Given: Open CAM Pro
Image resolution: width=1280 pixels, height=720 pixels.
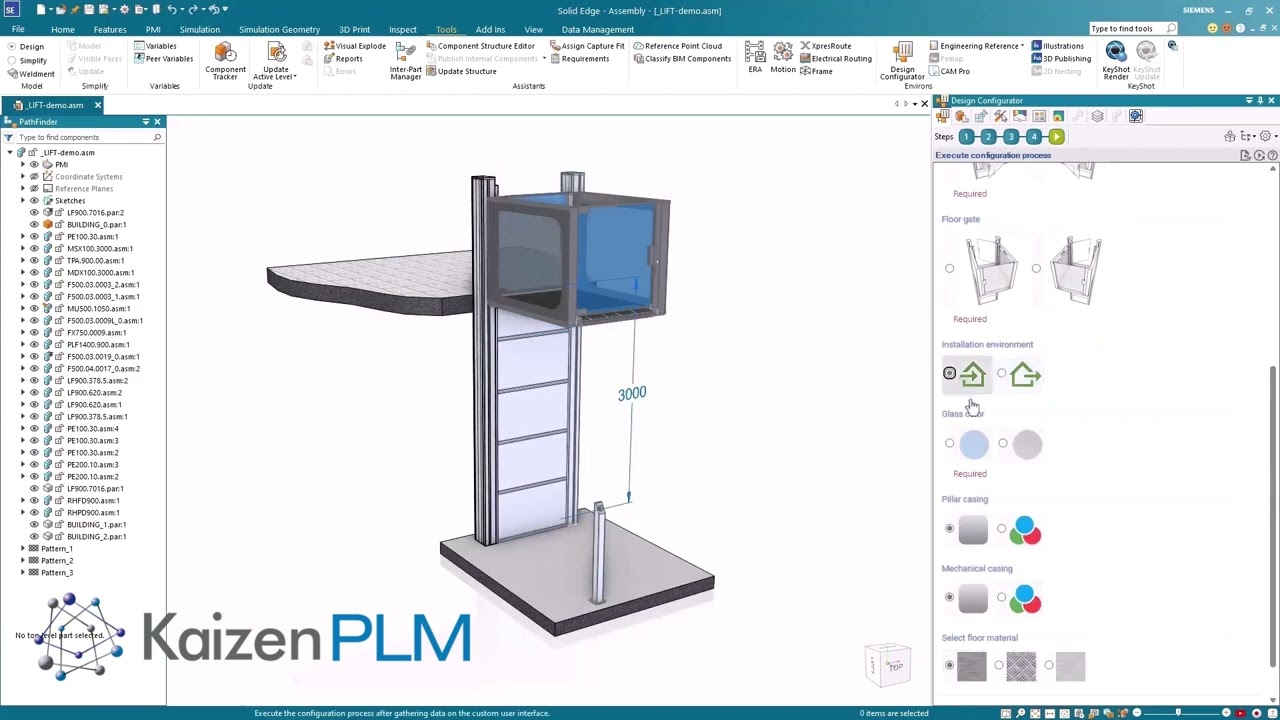Looking at the screenshot, I should pos(948,72).
